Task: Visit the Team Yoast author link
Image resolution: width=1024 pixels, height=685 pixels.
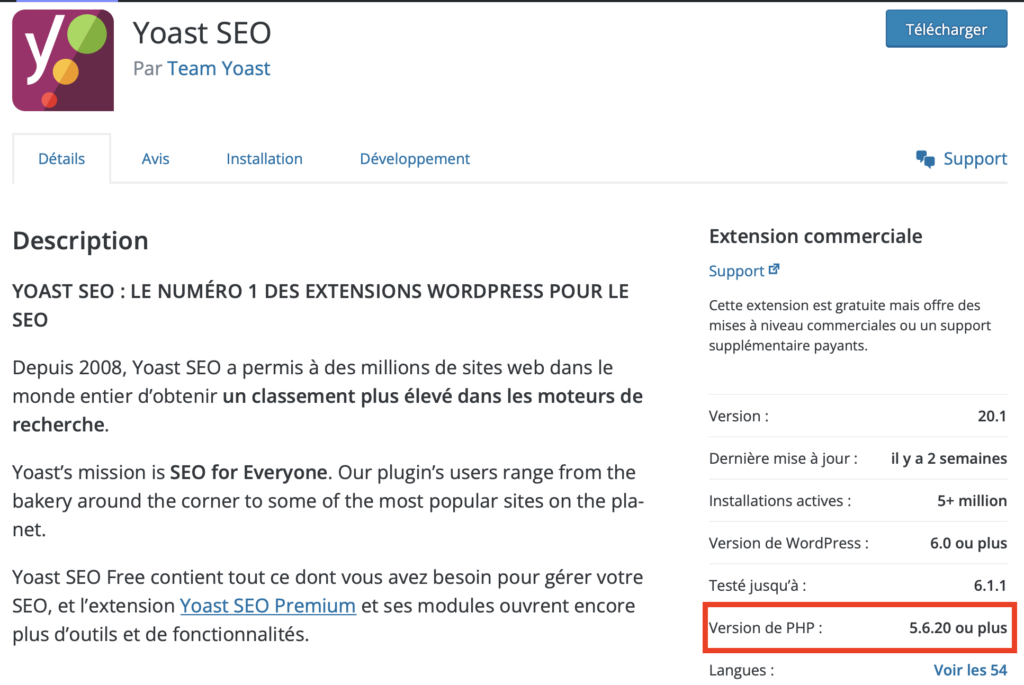Action: pyautogui.click(x=218, y=69)
